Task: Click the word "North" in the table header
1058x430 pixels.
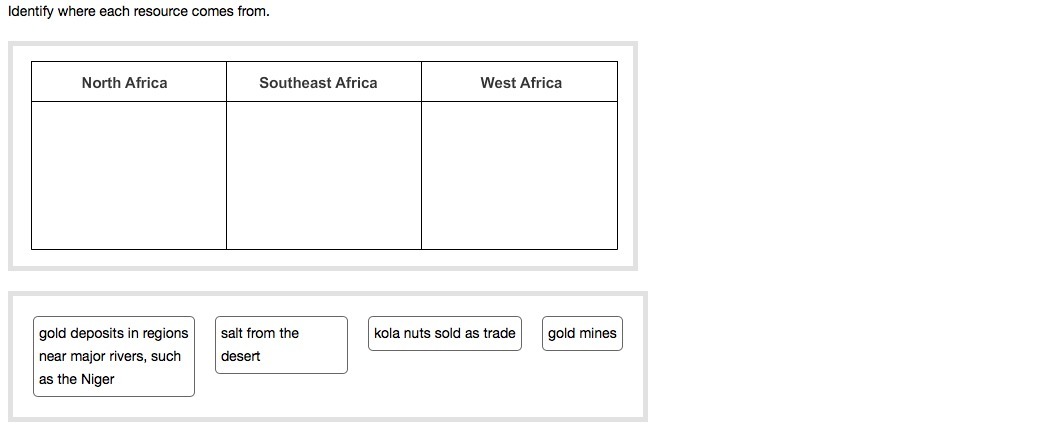Action: 101,83
